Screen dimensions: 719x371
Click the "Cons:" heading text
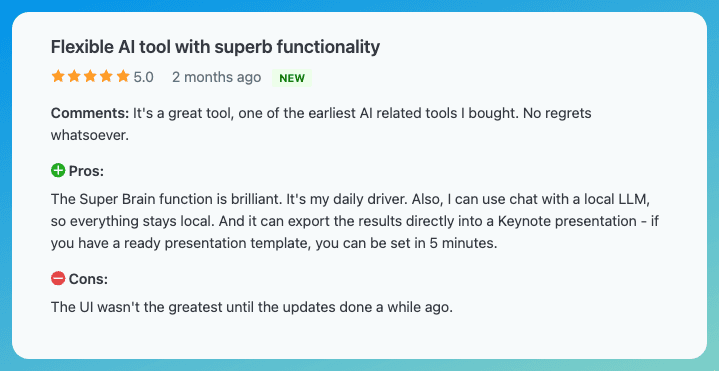(88, 279)
